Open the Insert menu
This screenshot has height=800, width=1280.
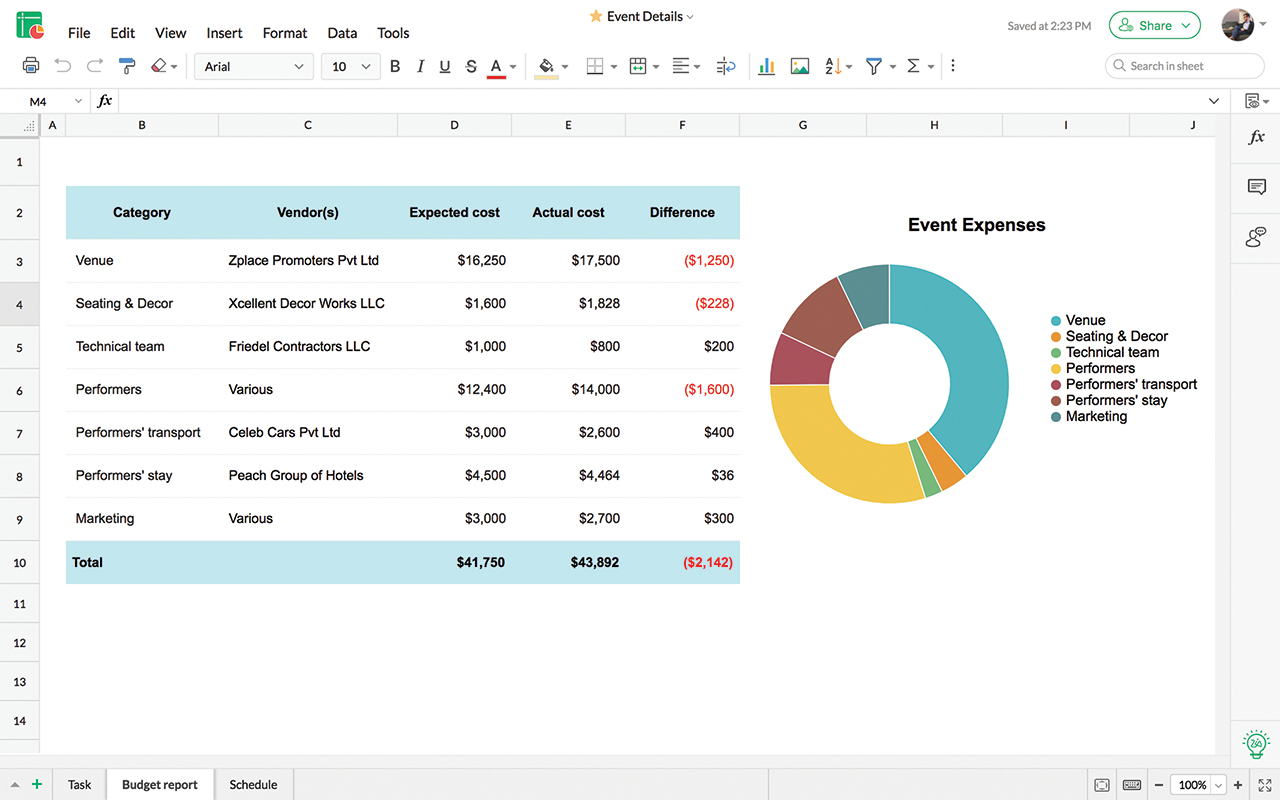point(224,33)
